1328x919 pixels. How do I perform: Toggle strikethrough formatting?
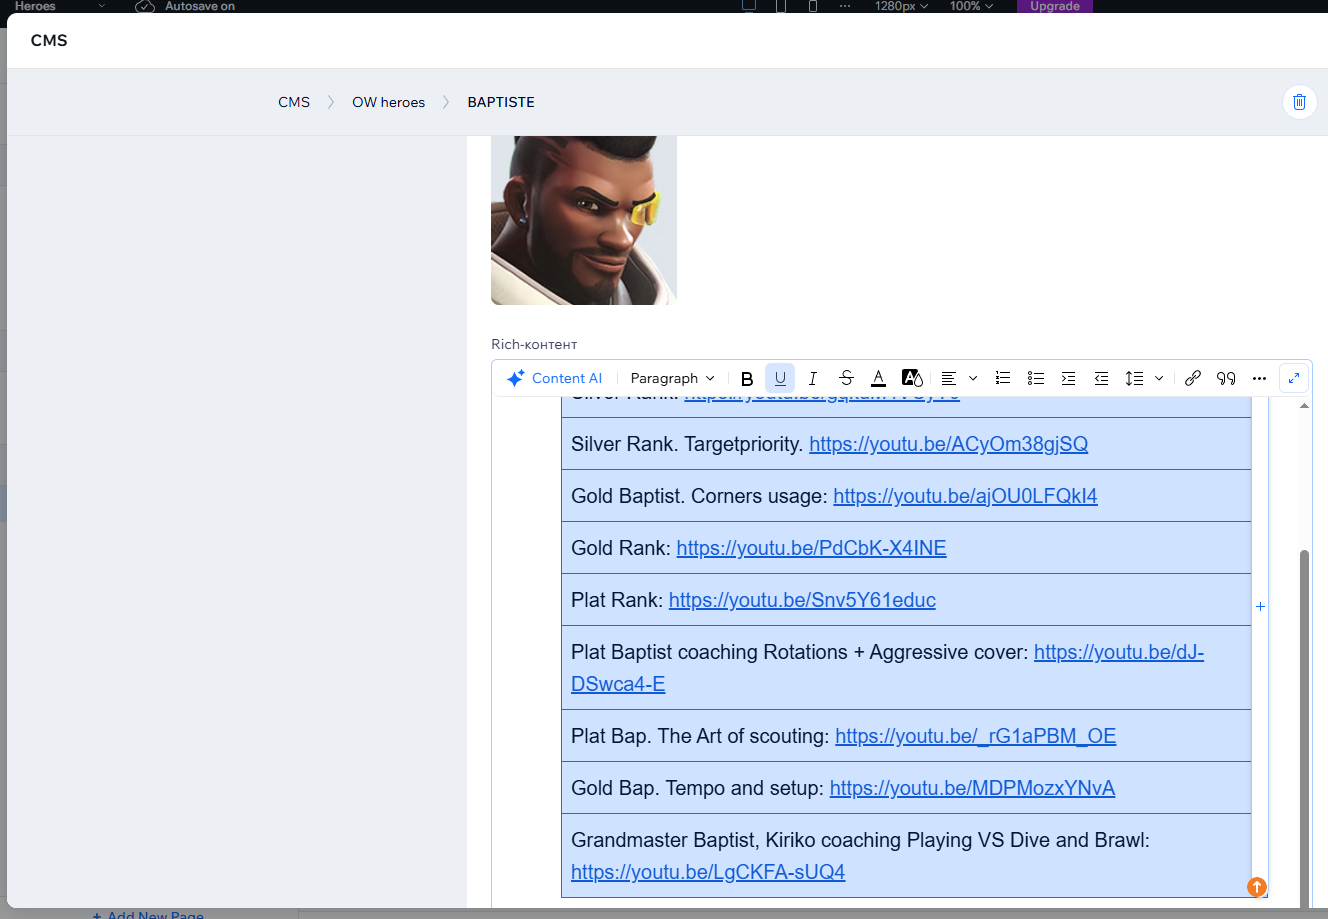[x=846, y=378]
